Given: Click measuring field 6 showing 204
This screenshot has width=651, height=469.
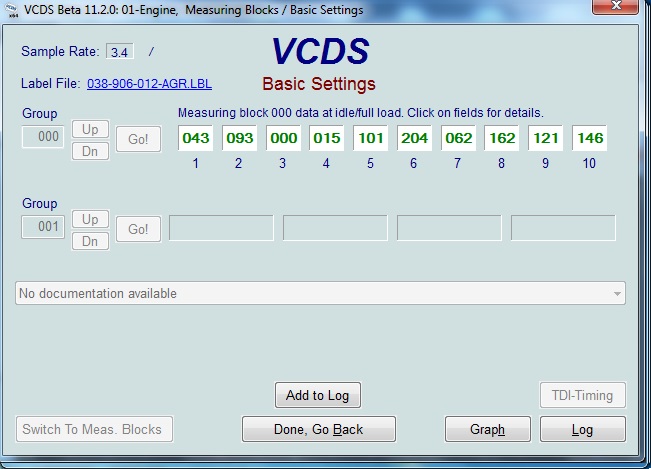Looking at the screenshot, I should [x=414, y=138].
